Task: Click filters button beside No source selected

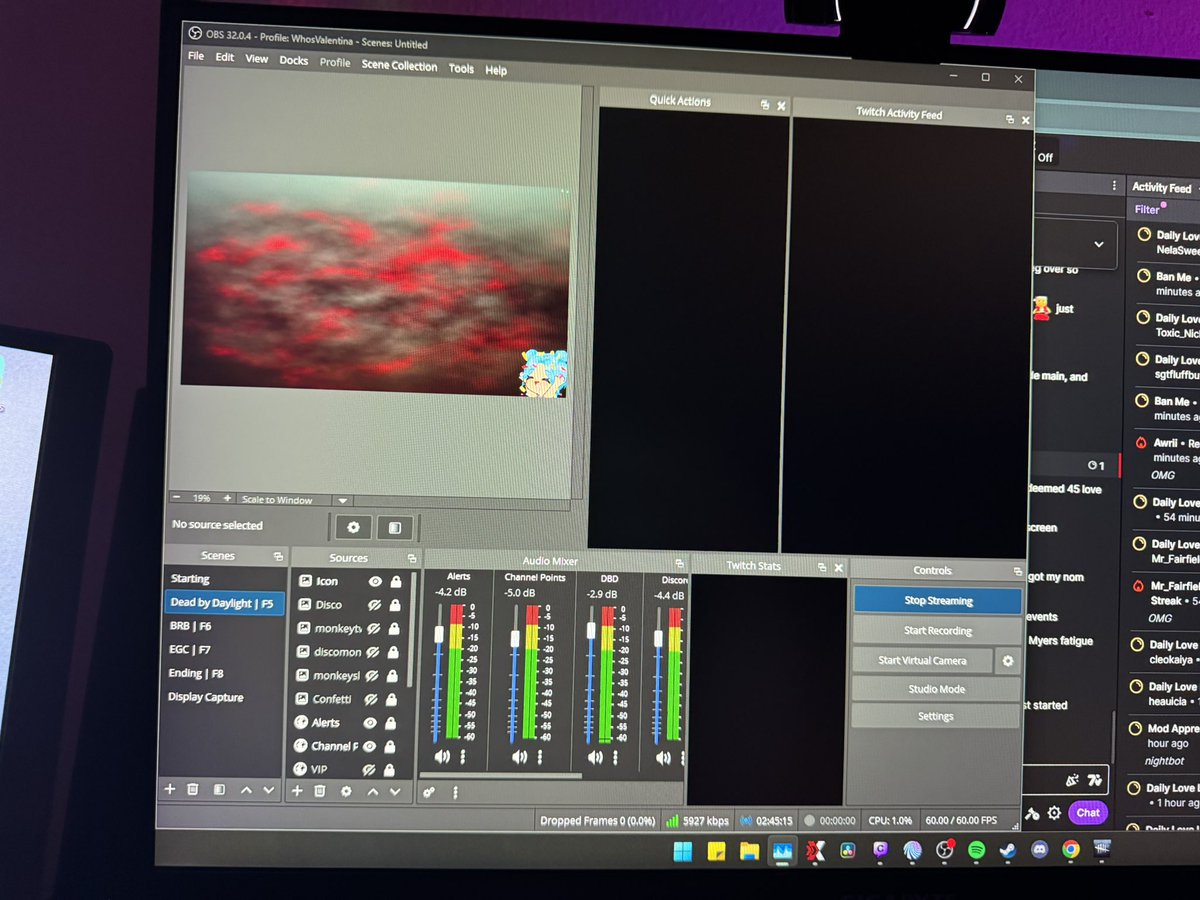Action: coord(395,527)
